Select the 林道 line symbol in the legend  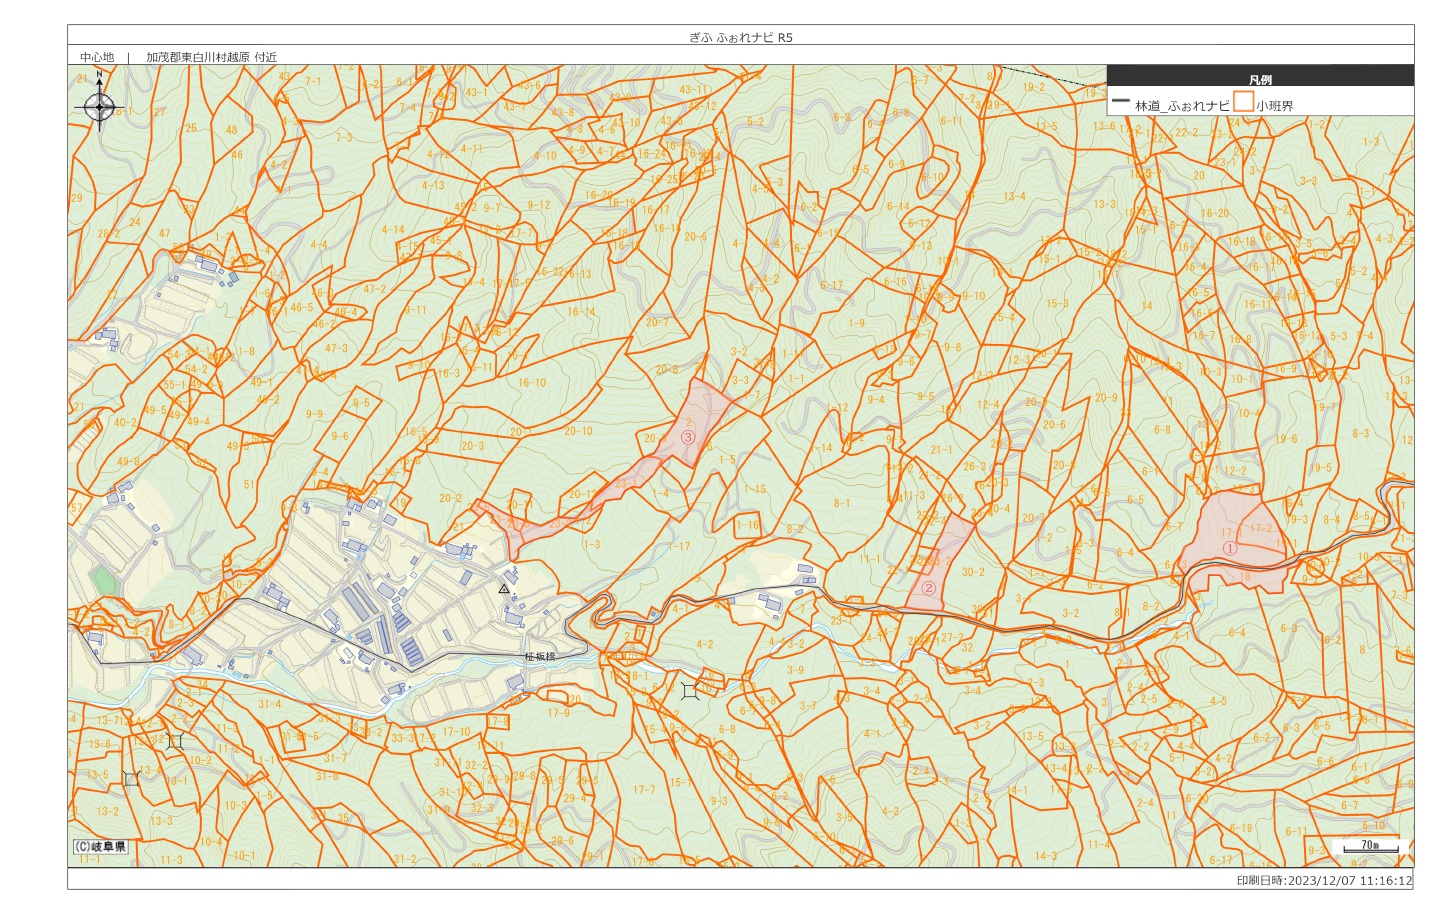1120,102
